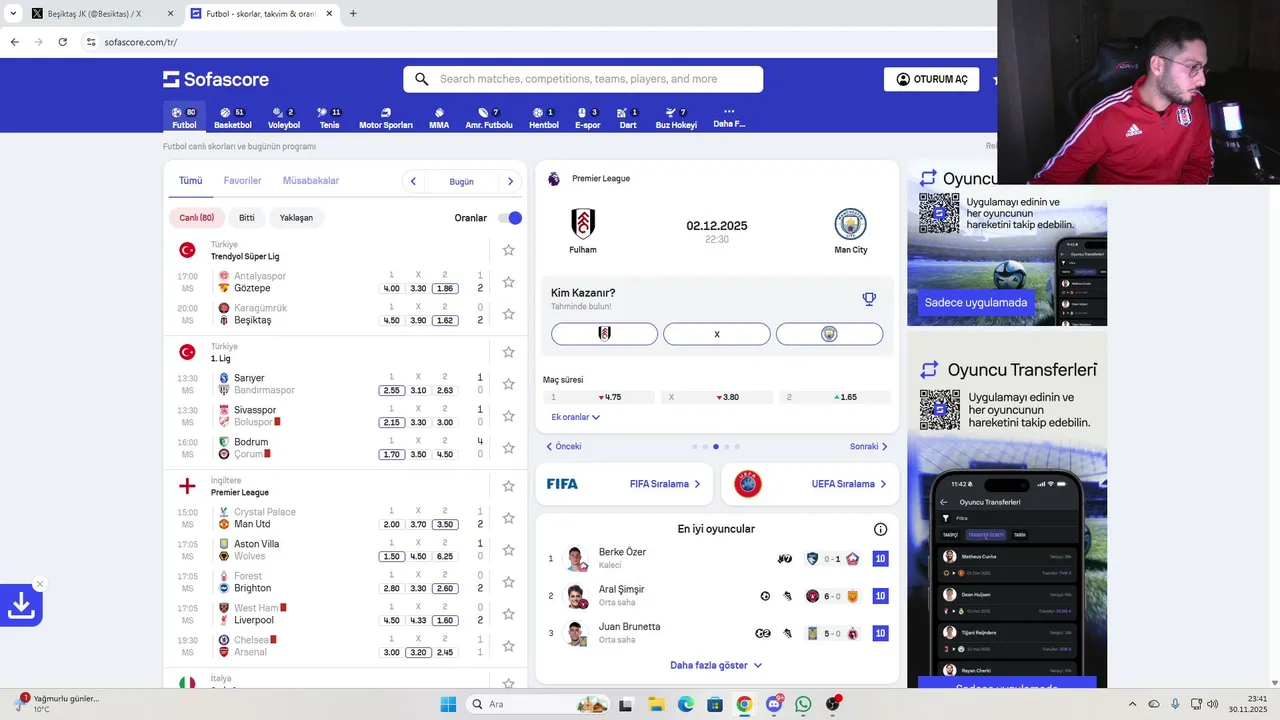Switch to the Müsabakalar tab

[311, 181]
